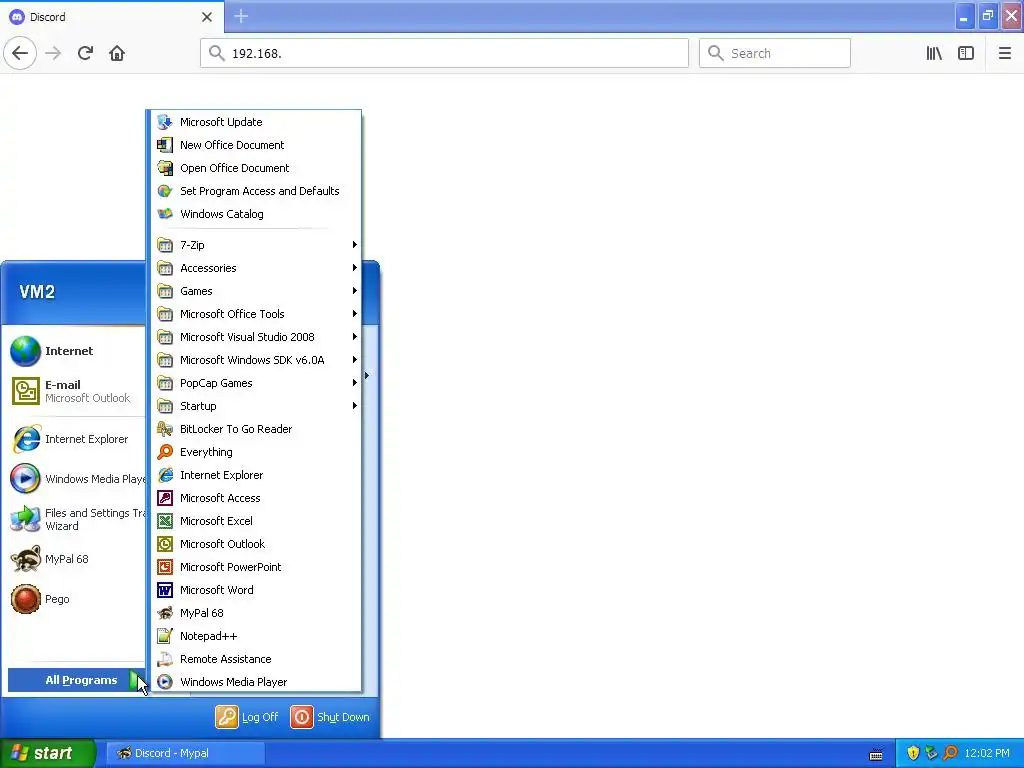1024x768 pixels.
Task: Reload the page with refresh icon
Action: [85, 53]
